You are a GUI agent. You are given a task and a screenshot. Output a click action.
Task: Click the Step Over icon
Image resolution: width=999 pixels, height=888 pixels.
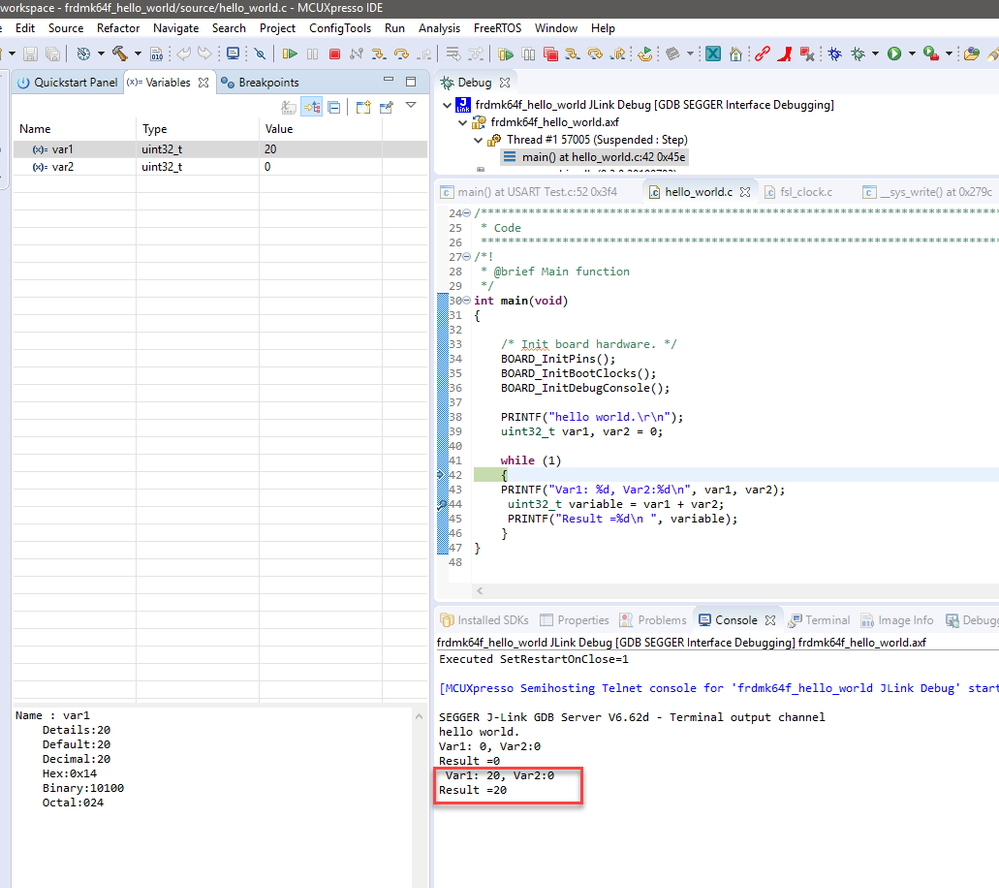coord(401,54)
